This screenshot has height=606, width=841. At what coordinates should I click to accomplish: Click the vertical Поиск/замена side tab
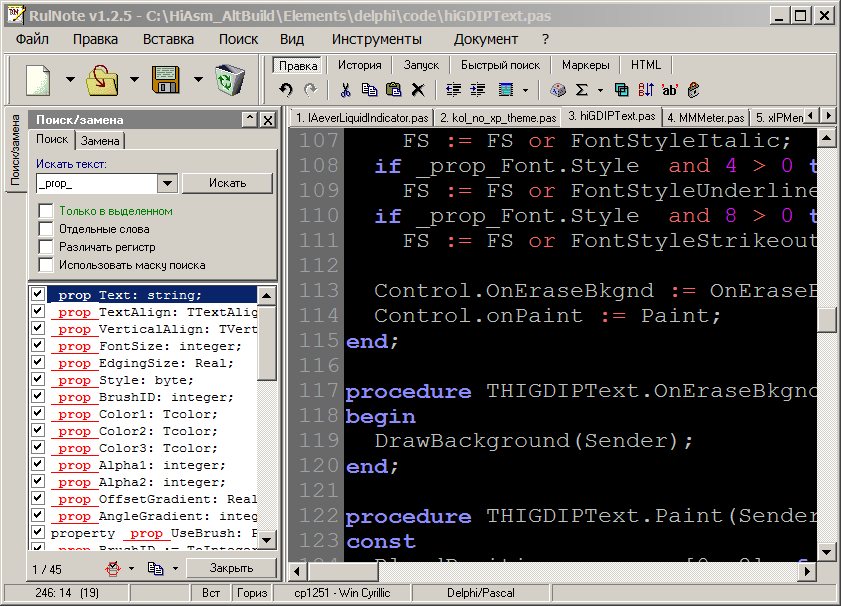15,150
